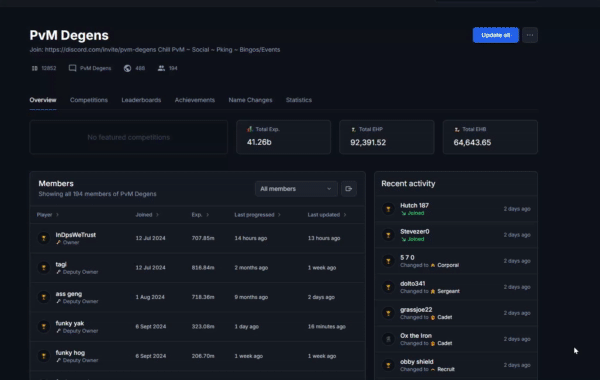Click funky yak's trophy avatar icon
The width and height of the screenshot is (600, 380).
point(44,326)
